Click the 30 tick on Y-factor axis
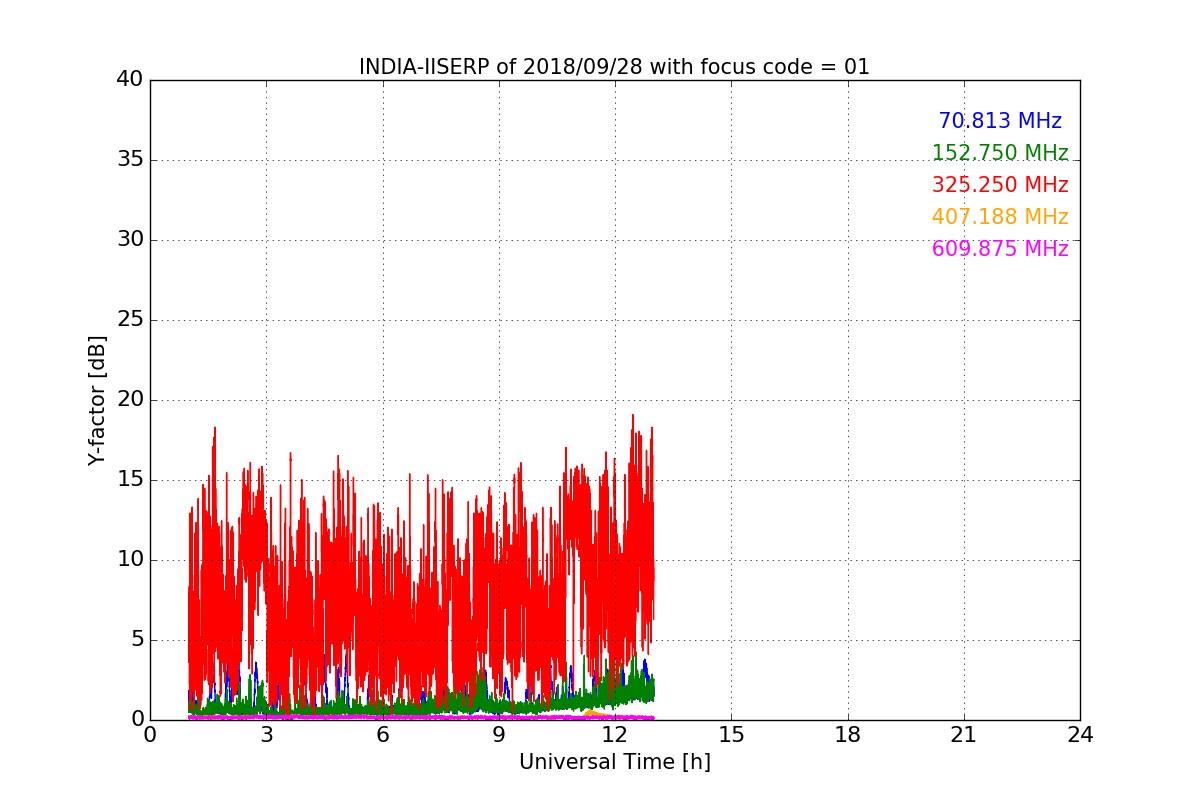Image resolution: width=1200 pixels, height=800 pixels. pos(130,240)
